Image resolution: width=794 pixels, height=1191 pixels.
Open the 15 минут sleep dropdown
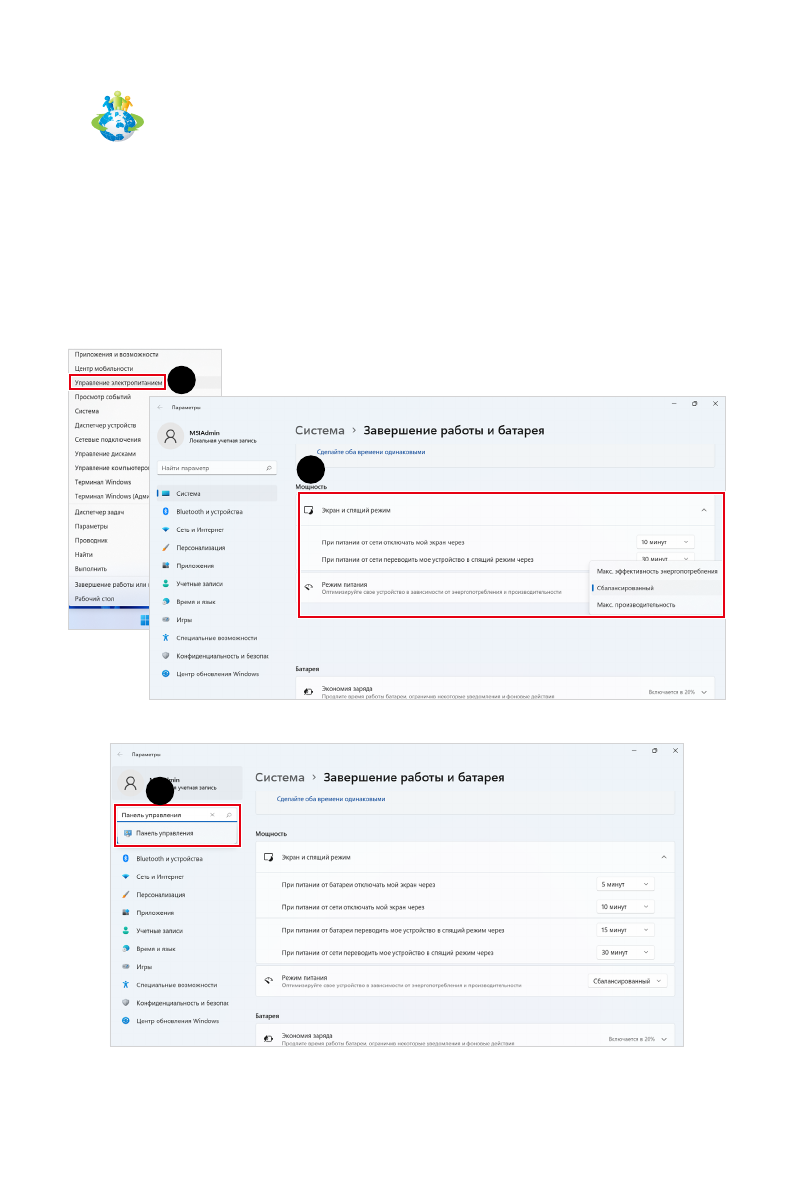(626, 930)
